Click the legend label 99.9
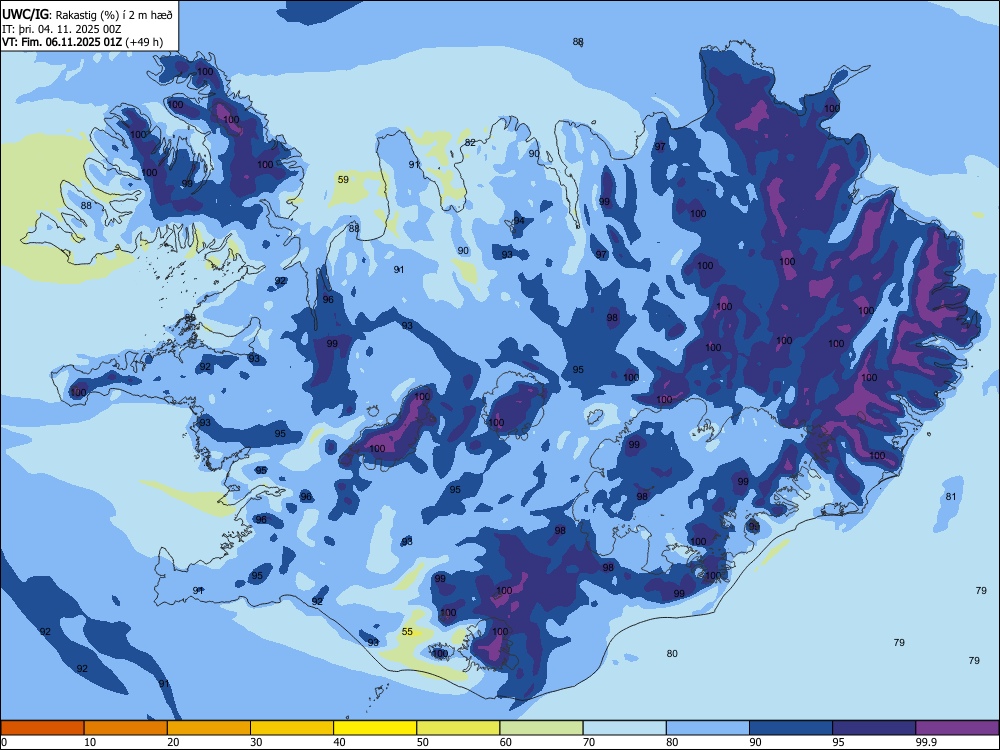1000x750 pixels. [926, 742]
